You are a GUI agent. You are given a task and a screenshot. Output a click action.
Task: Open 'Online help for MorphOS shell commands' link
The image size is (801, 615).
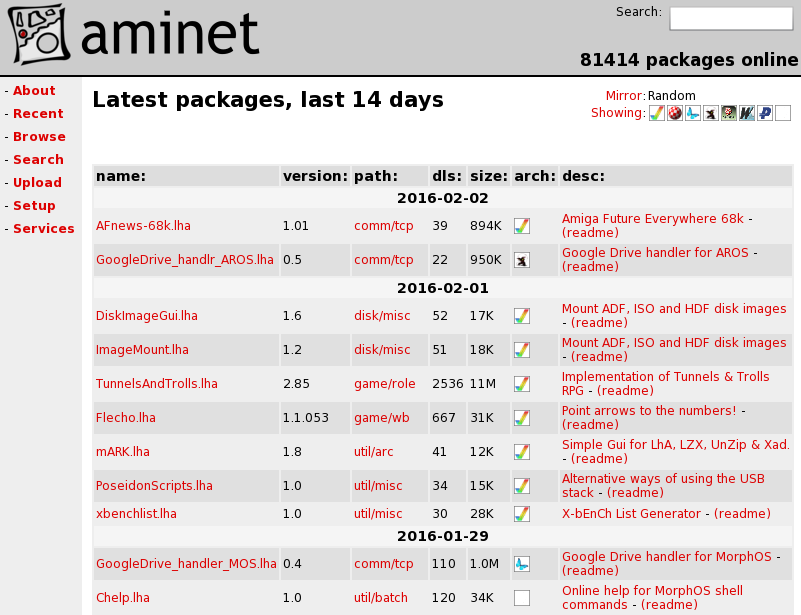click(652, 598)
